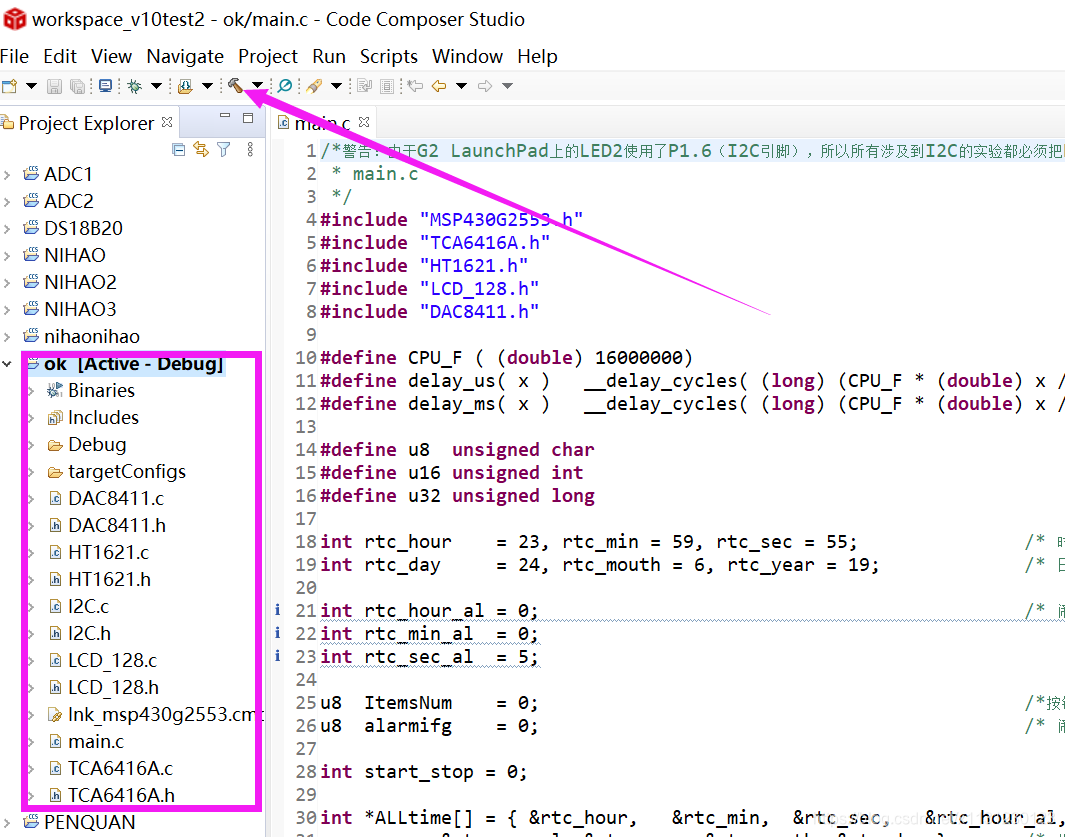
Task: Open the Help menu
Action: (x=537, y=56)
